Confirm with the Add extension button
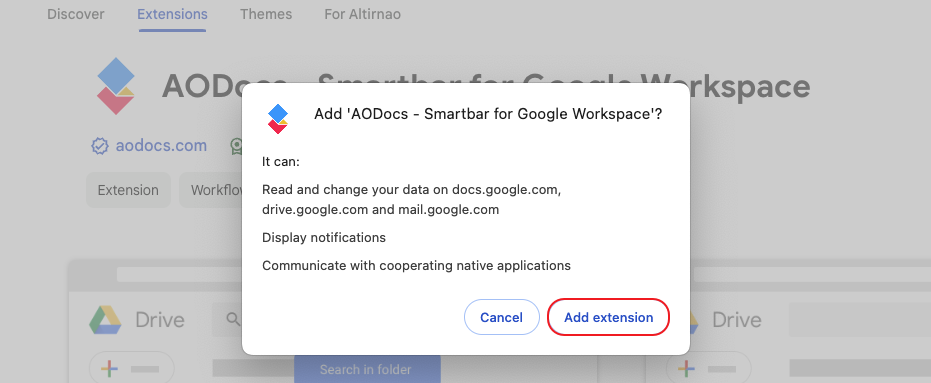The width and height of the screenshot is (931, 383). click(608, 318)
